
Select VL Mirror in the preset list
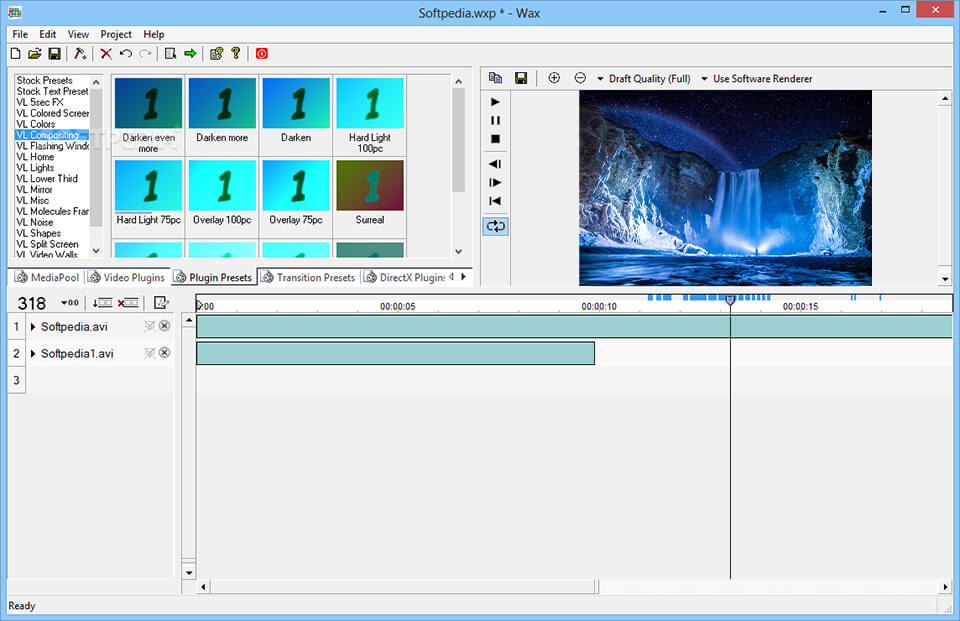[35, 190]
